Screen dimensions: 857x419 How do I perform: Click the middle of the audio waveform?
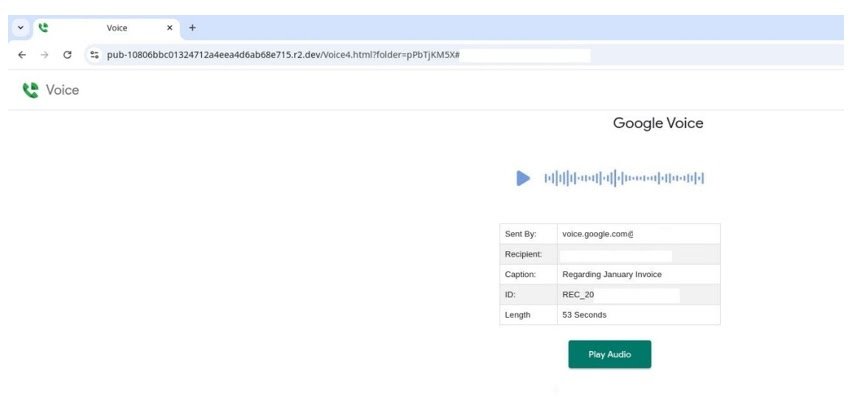[624, 178]
